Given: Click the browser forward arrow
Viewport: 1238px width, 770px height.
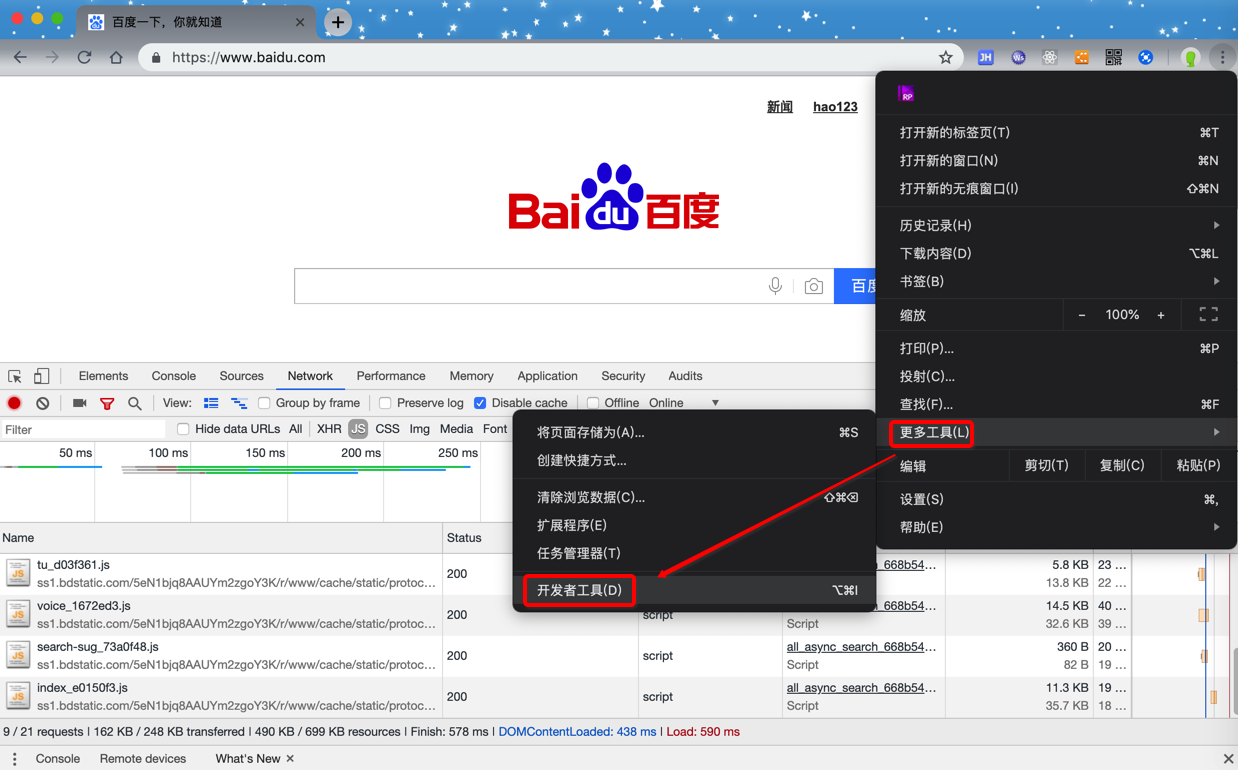Looking at the screenshot, I should pyautogui.click(x=52, y=57).
